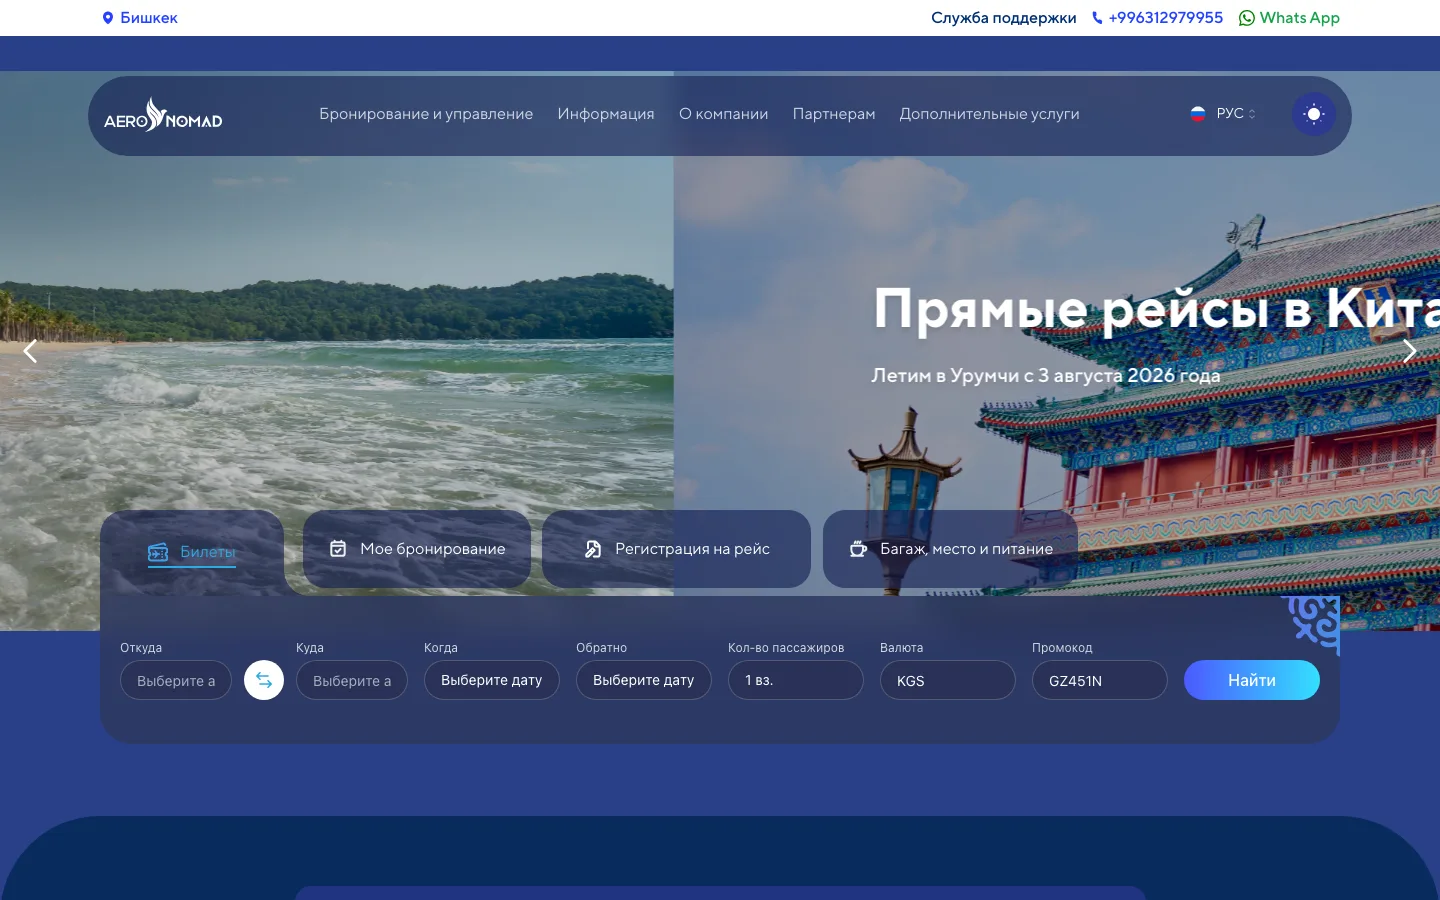
Task: Open the Партнерам menu
Action: tap(834, 114)
